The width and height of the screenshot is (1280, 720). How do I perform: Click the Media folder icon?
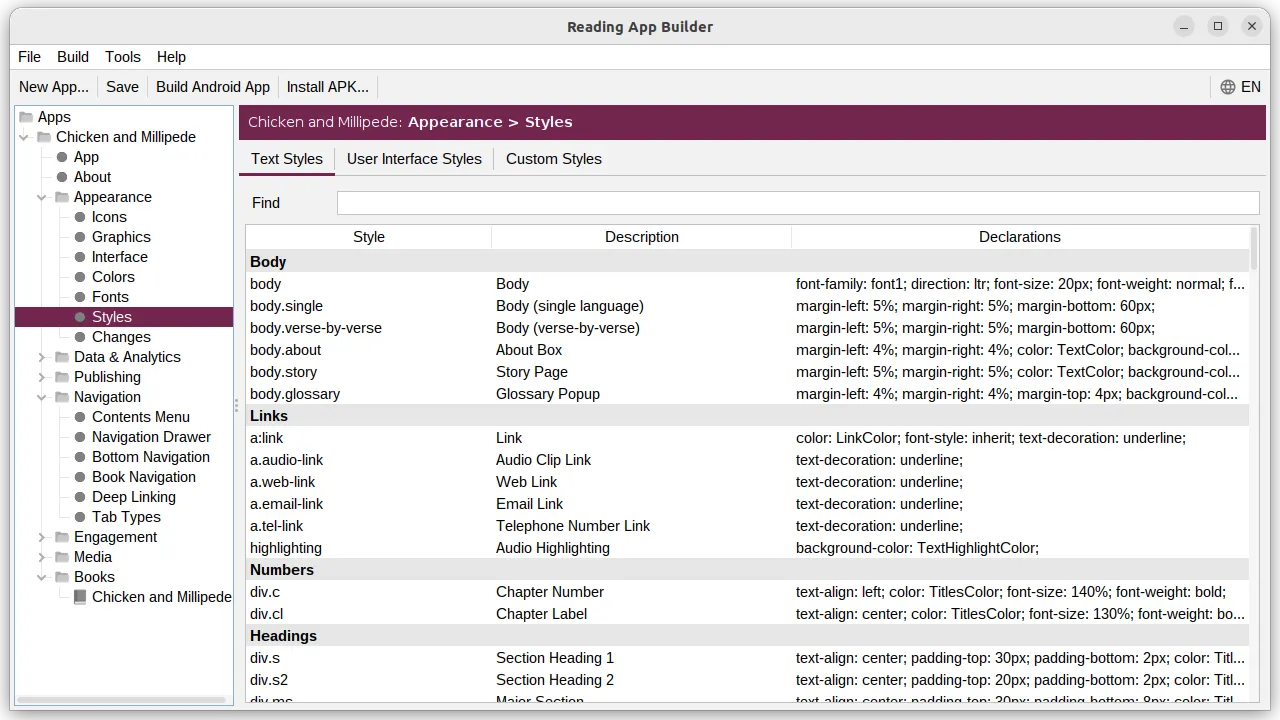62,557
